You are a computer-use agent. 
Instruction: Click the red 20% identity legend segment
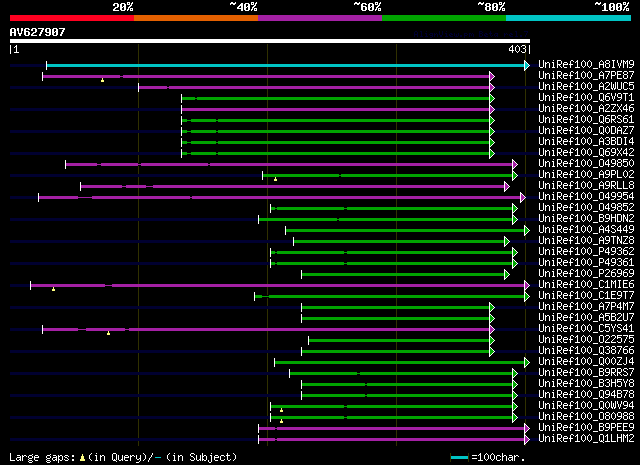(72, 18)
